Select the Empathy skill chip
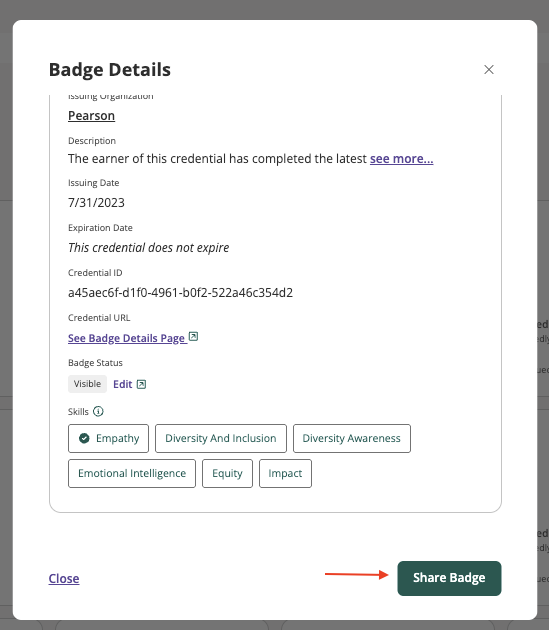 (109, 438)
